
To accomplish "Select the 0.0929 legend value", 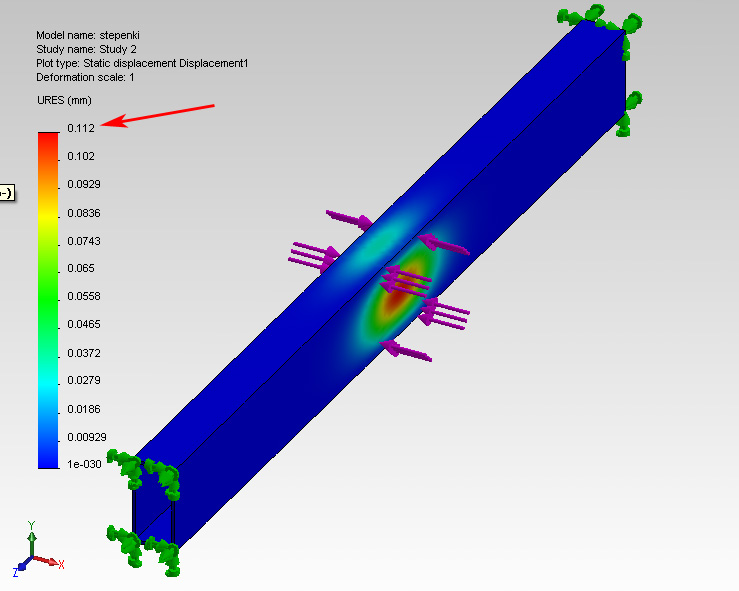I will (84, 184).
